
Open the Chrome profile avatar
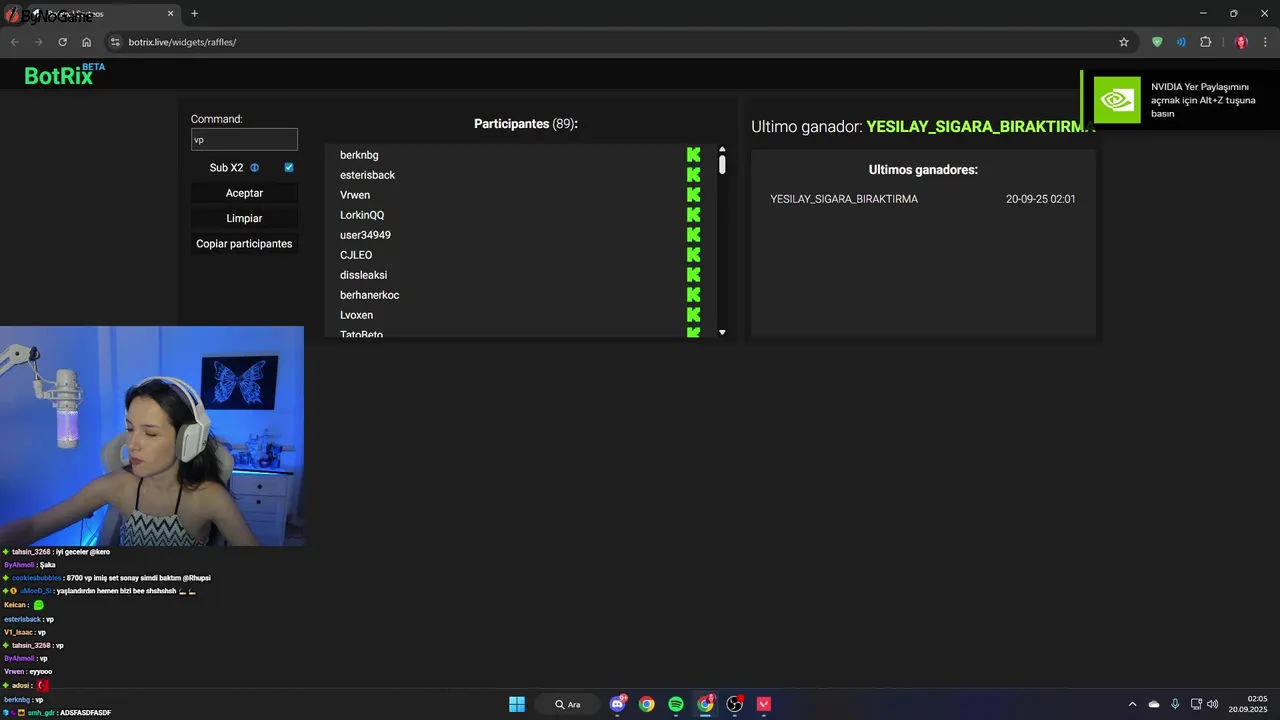[x=1241, y=42]
